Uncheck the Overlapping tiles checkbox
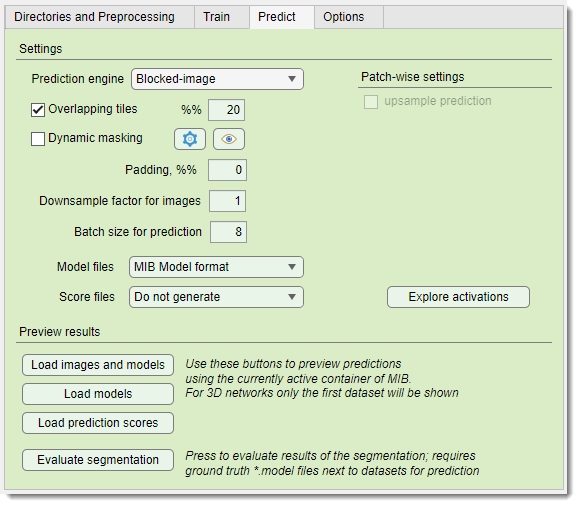The image size is (579, 506). (38, 110)
